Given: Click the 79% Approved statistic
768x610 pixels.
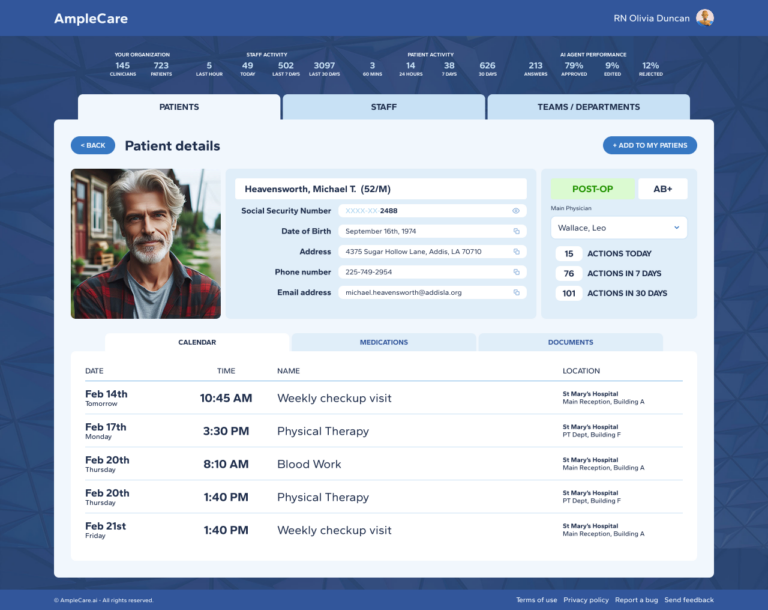Looking at the screenshot, I should tap(574, 69).
